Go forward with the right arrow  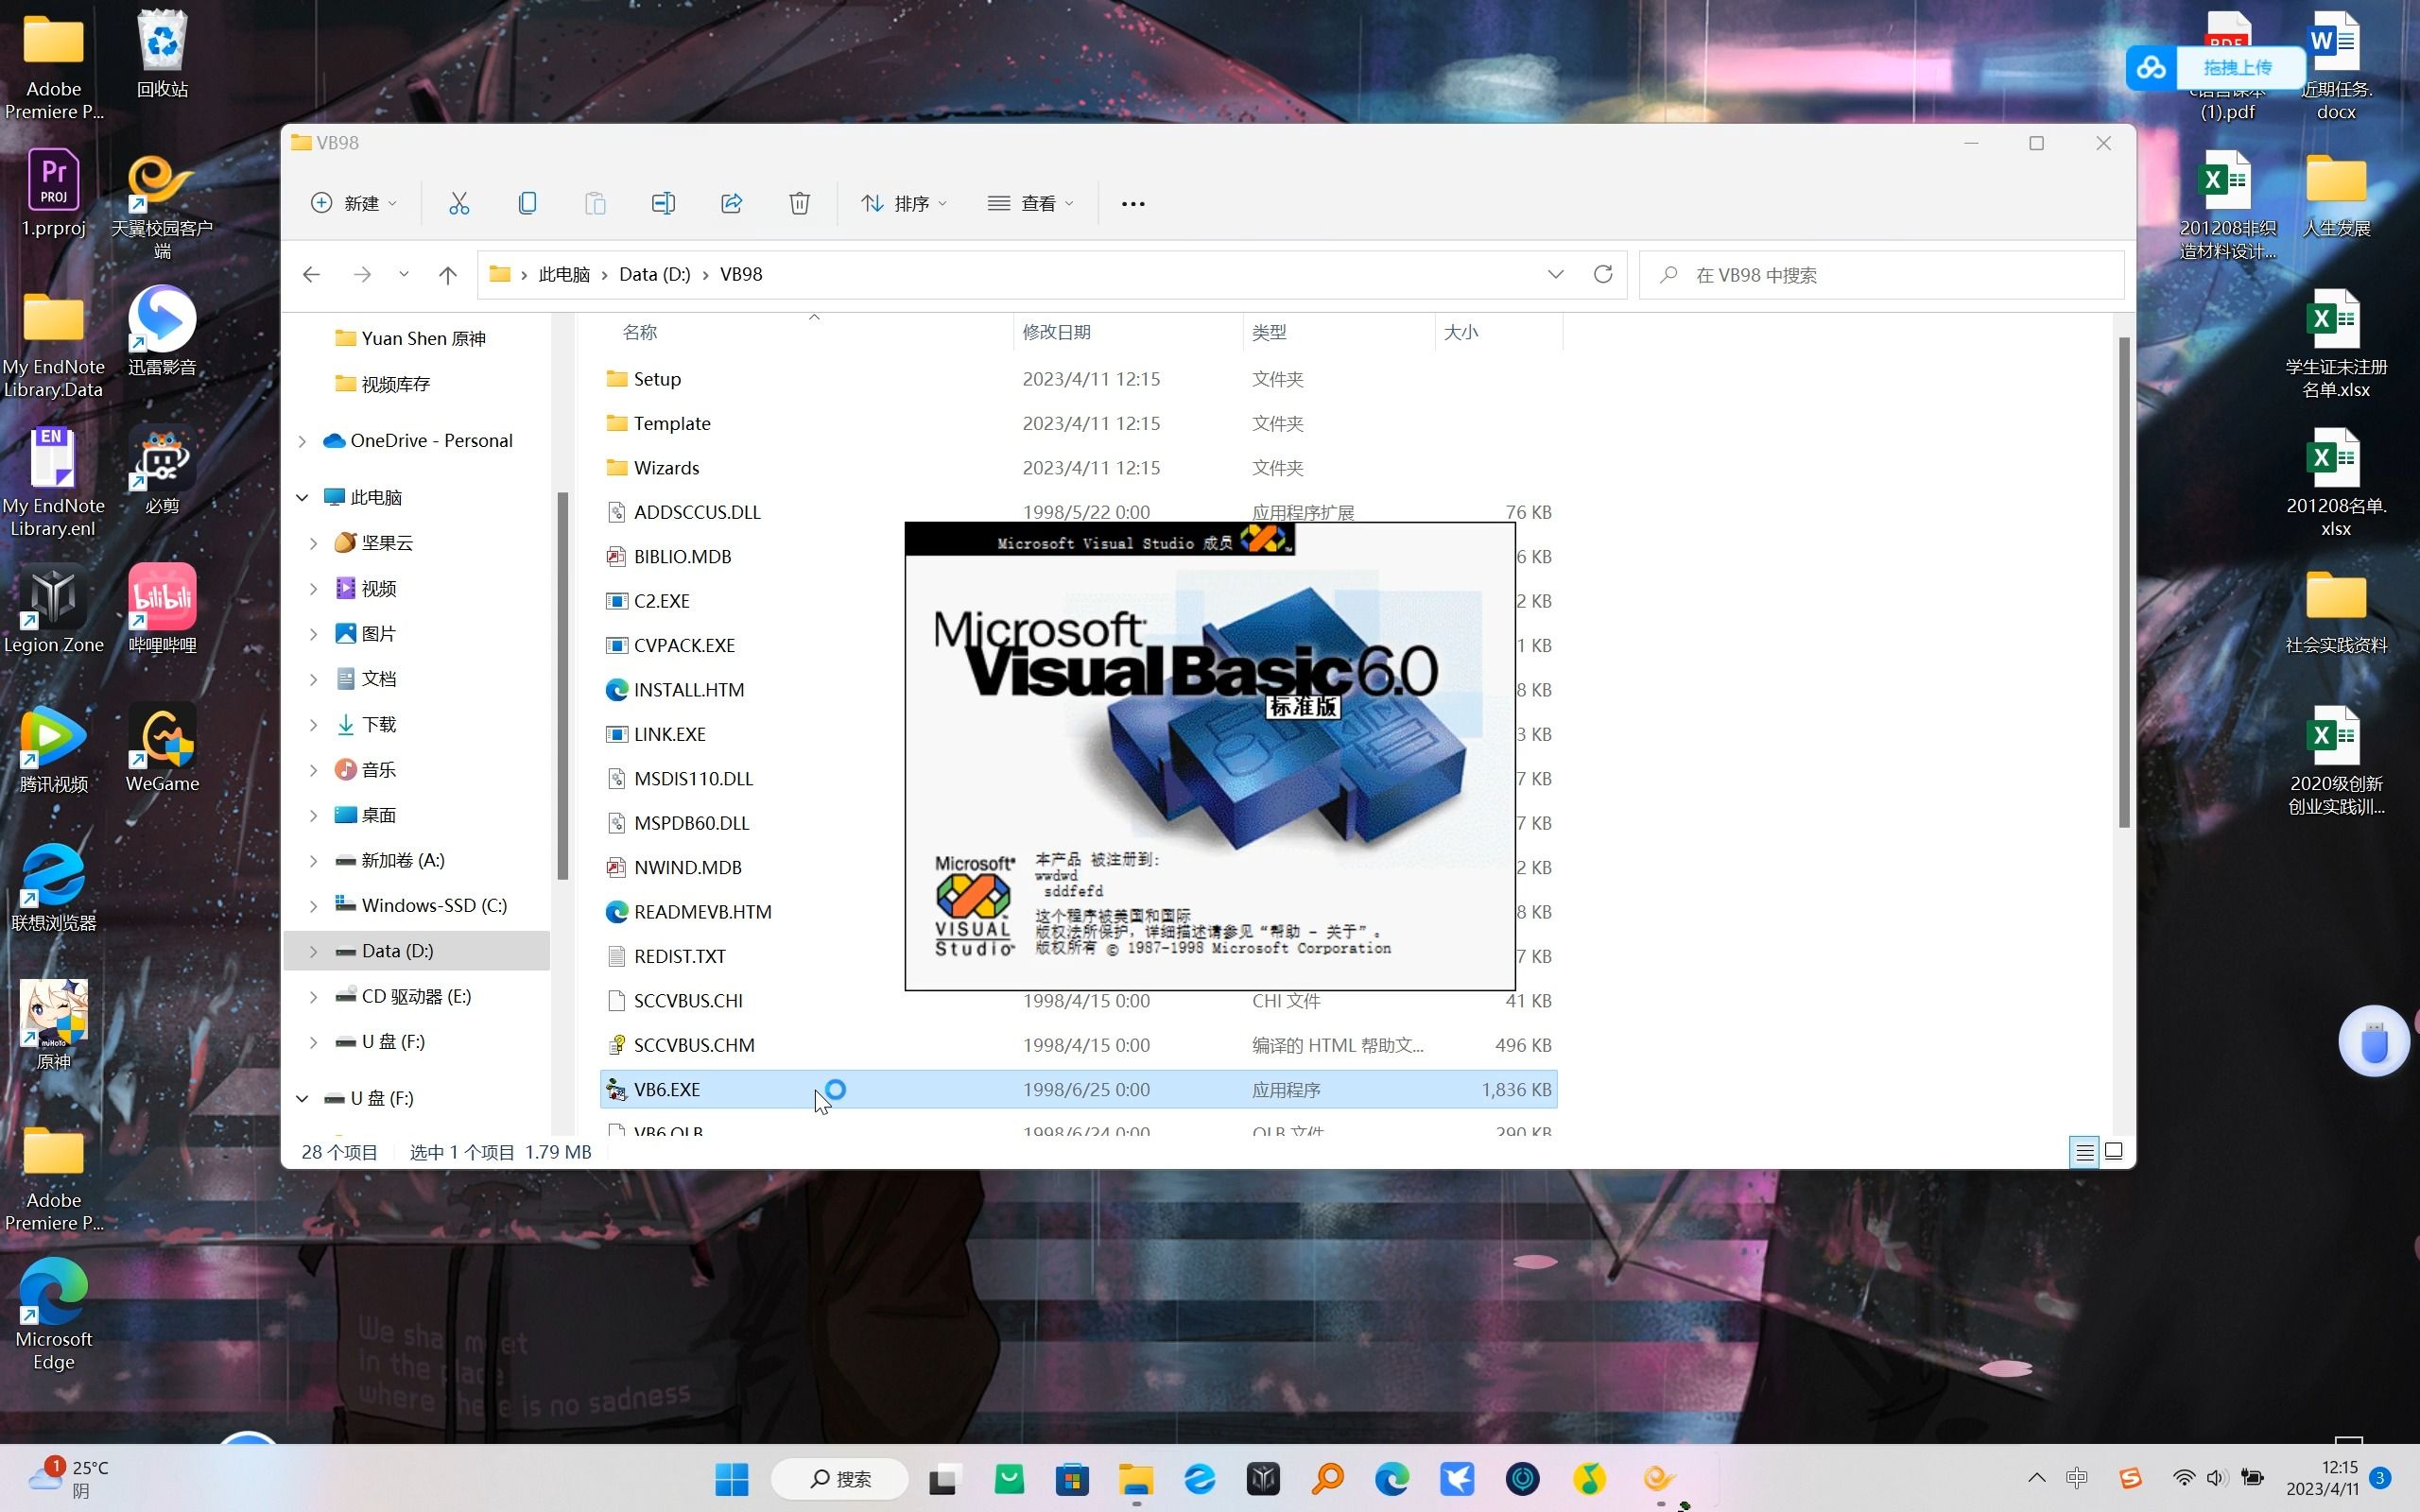click(x=362, y=274)
